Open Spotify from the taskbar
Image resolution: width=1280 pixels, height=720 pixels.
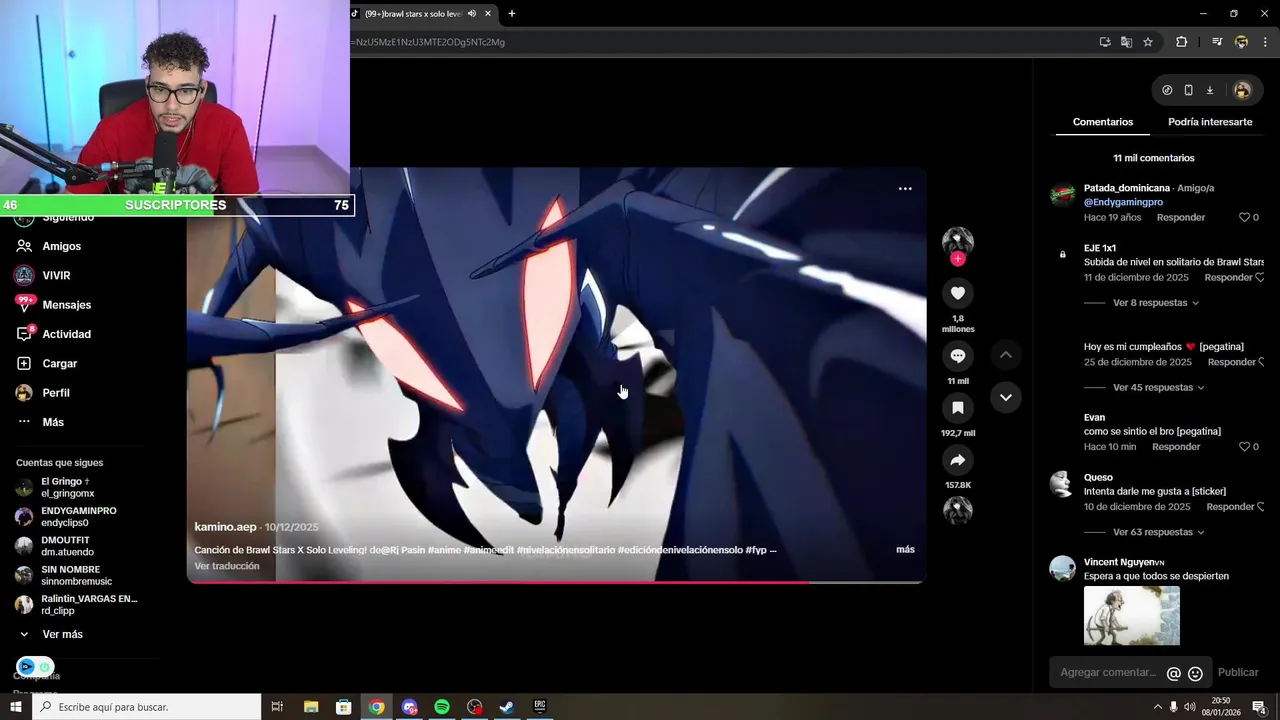tap(442, 707)
